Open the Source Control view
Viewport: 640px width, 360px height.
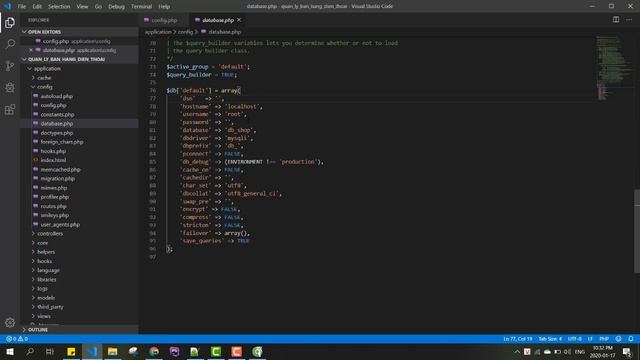click(10, 66)
